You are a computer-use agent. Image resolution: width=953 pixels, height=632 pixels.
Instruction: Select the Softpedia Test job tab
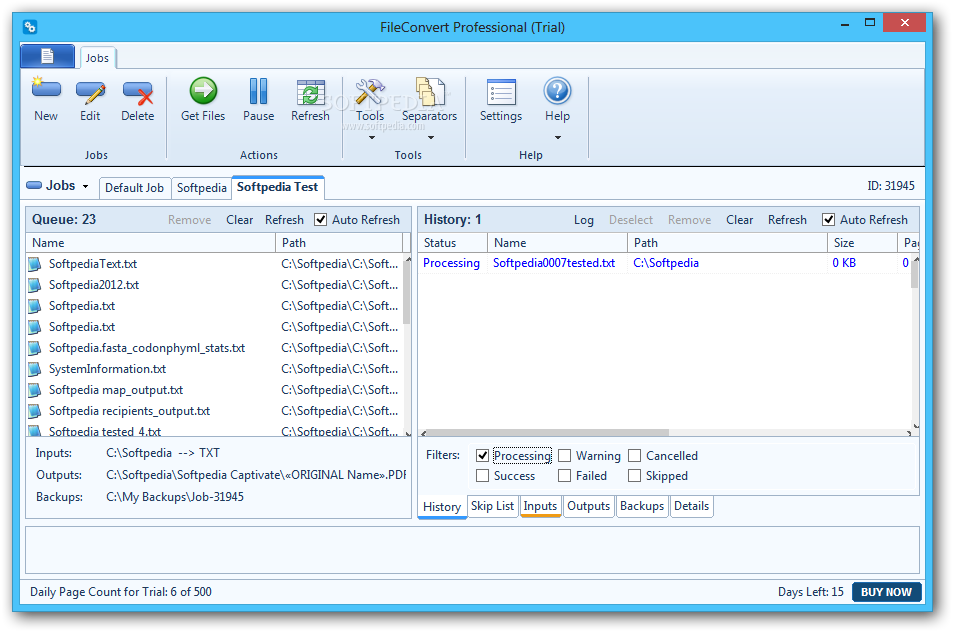coord(277,187)
